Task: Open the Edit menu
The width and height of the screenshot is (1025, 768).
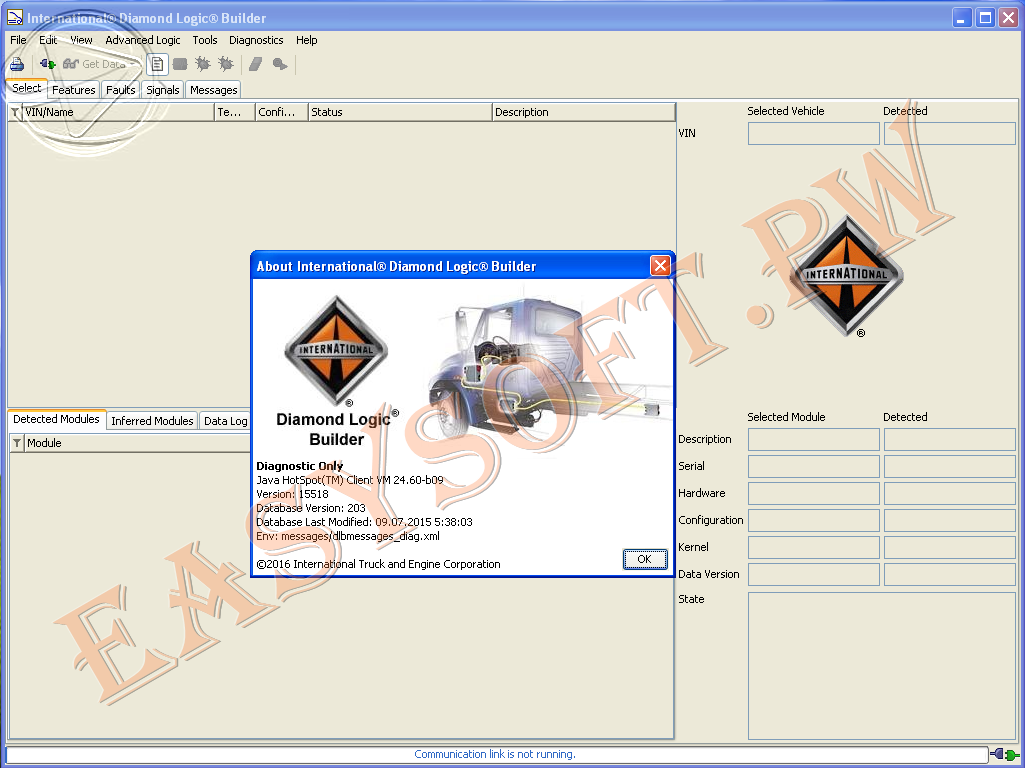Action: pos(48,40)
